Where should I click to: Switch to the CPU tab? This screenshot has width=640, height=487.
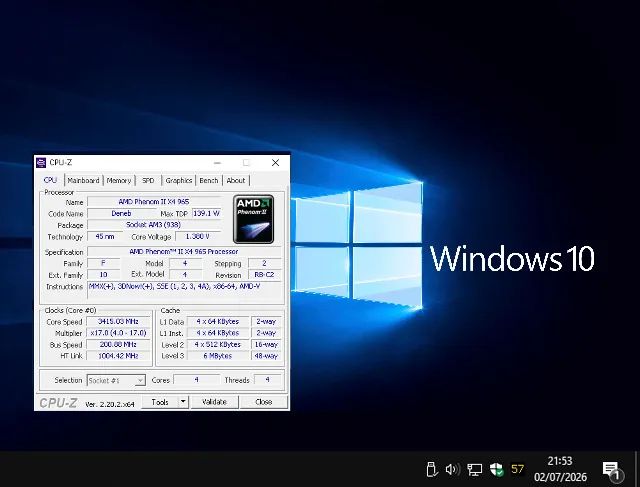(x=50, y=180)
